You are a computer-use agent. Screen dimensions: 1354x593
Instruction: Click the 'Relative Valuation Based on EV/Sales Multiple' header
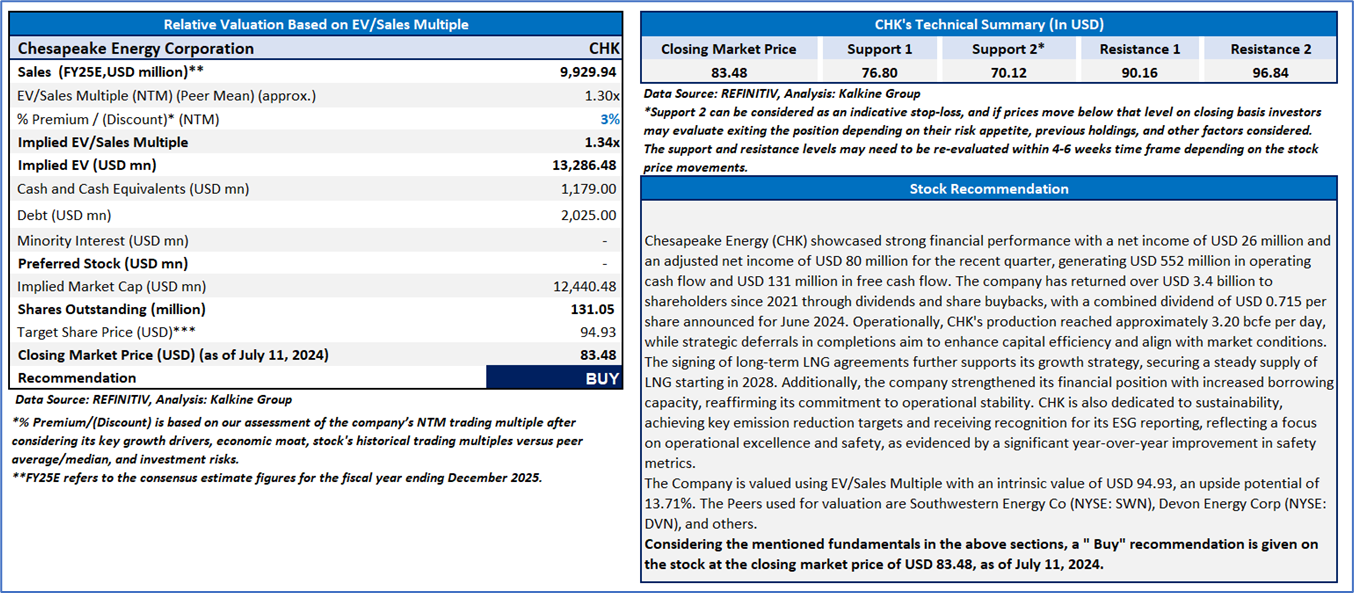point(316,24)
